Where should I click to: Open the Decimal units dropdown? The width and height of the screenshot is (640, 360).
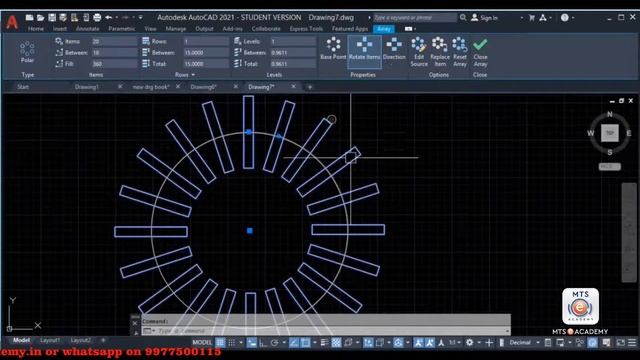coord(538,342)
